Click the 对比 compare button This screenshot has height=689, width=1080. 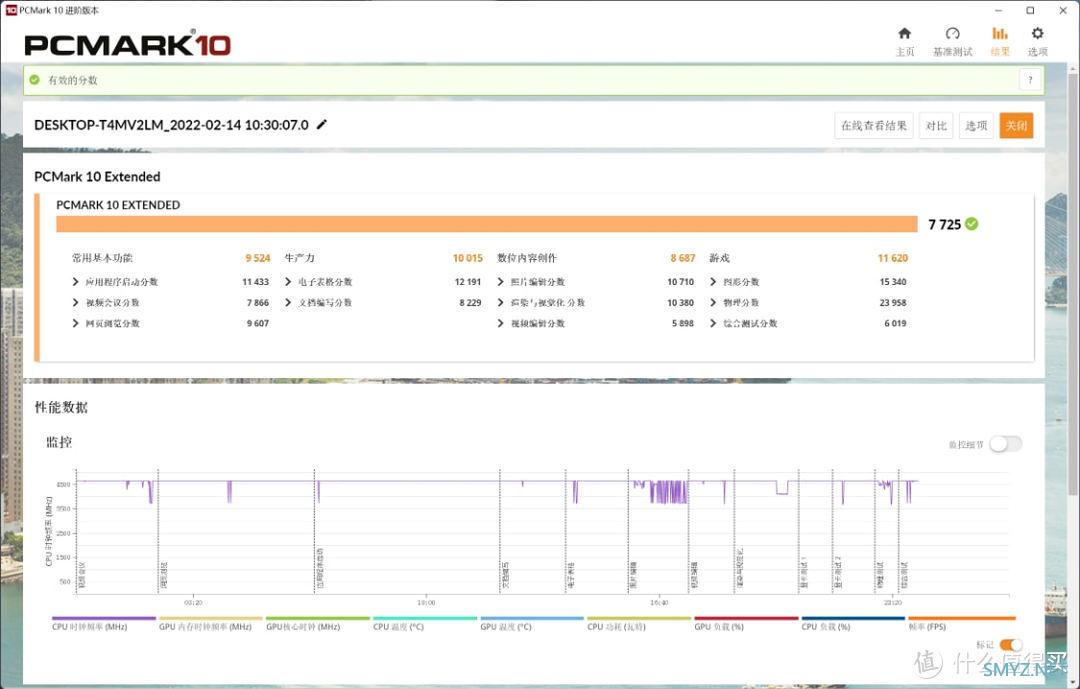pos(936,125)
